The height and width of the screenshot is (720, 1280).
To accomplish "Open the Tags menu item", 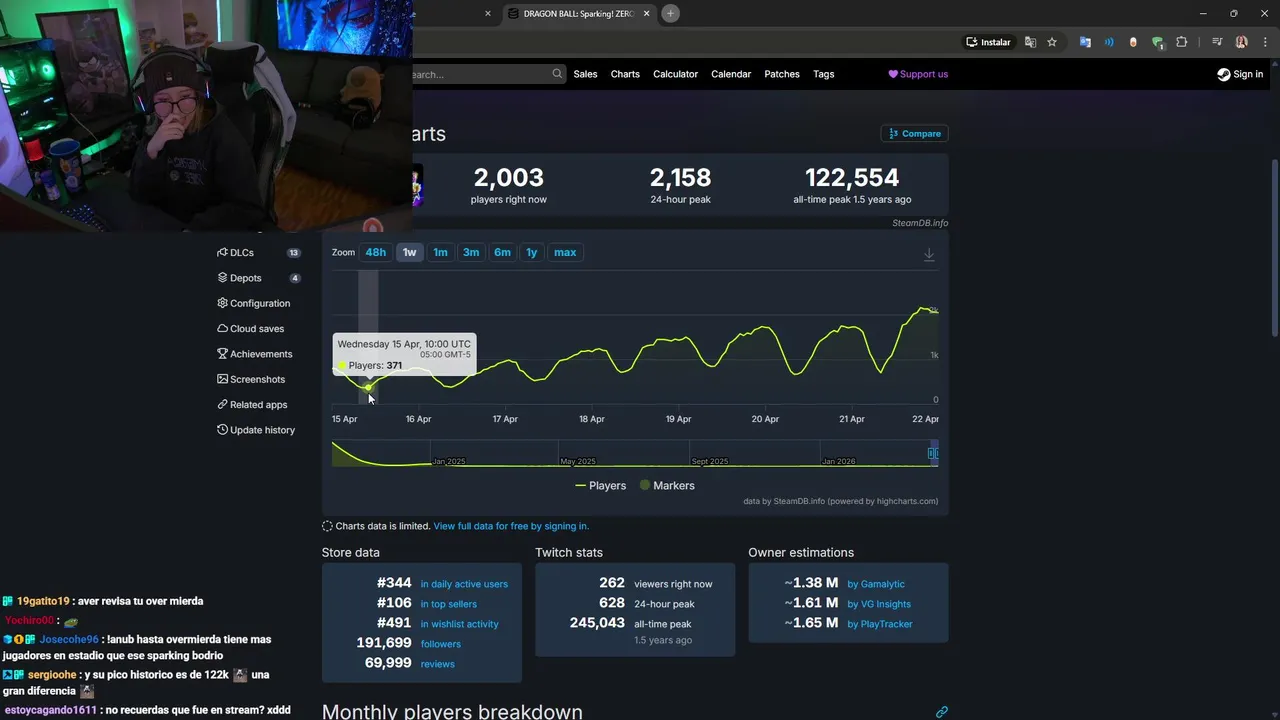I will [x=824, y=74].
